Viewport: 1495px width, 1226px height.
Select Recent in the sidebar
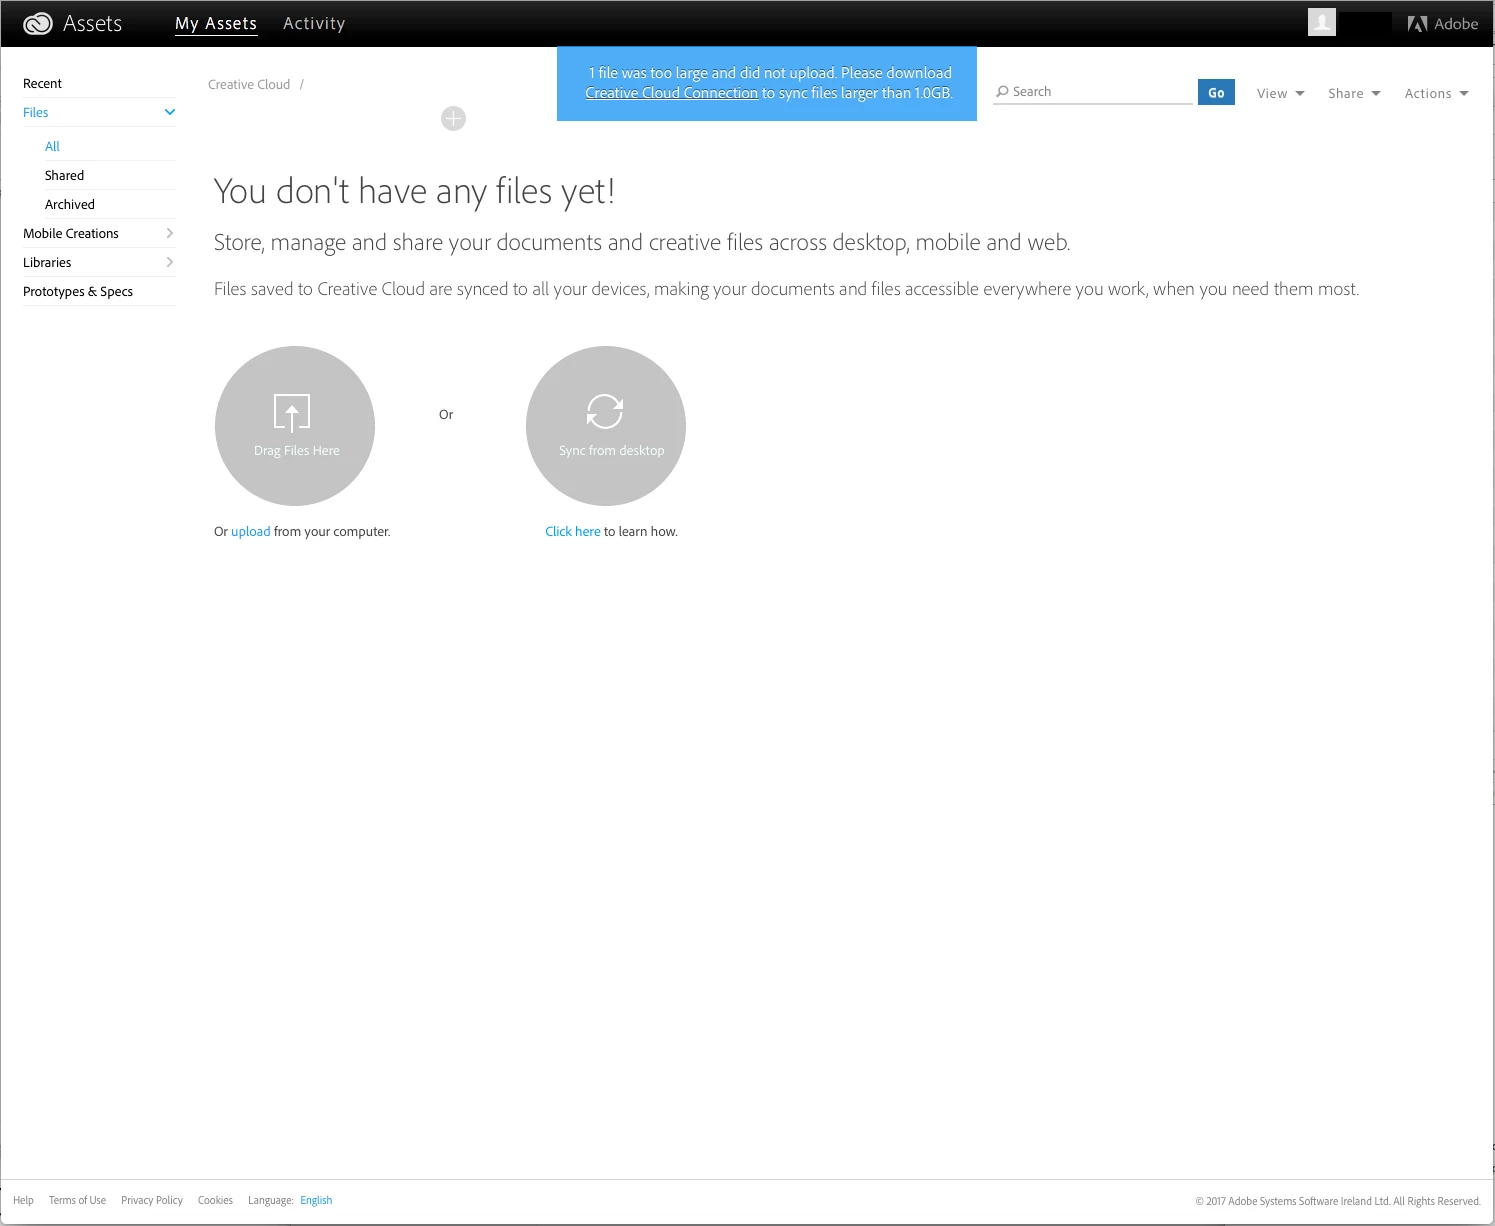(42, 83)
